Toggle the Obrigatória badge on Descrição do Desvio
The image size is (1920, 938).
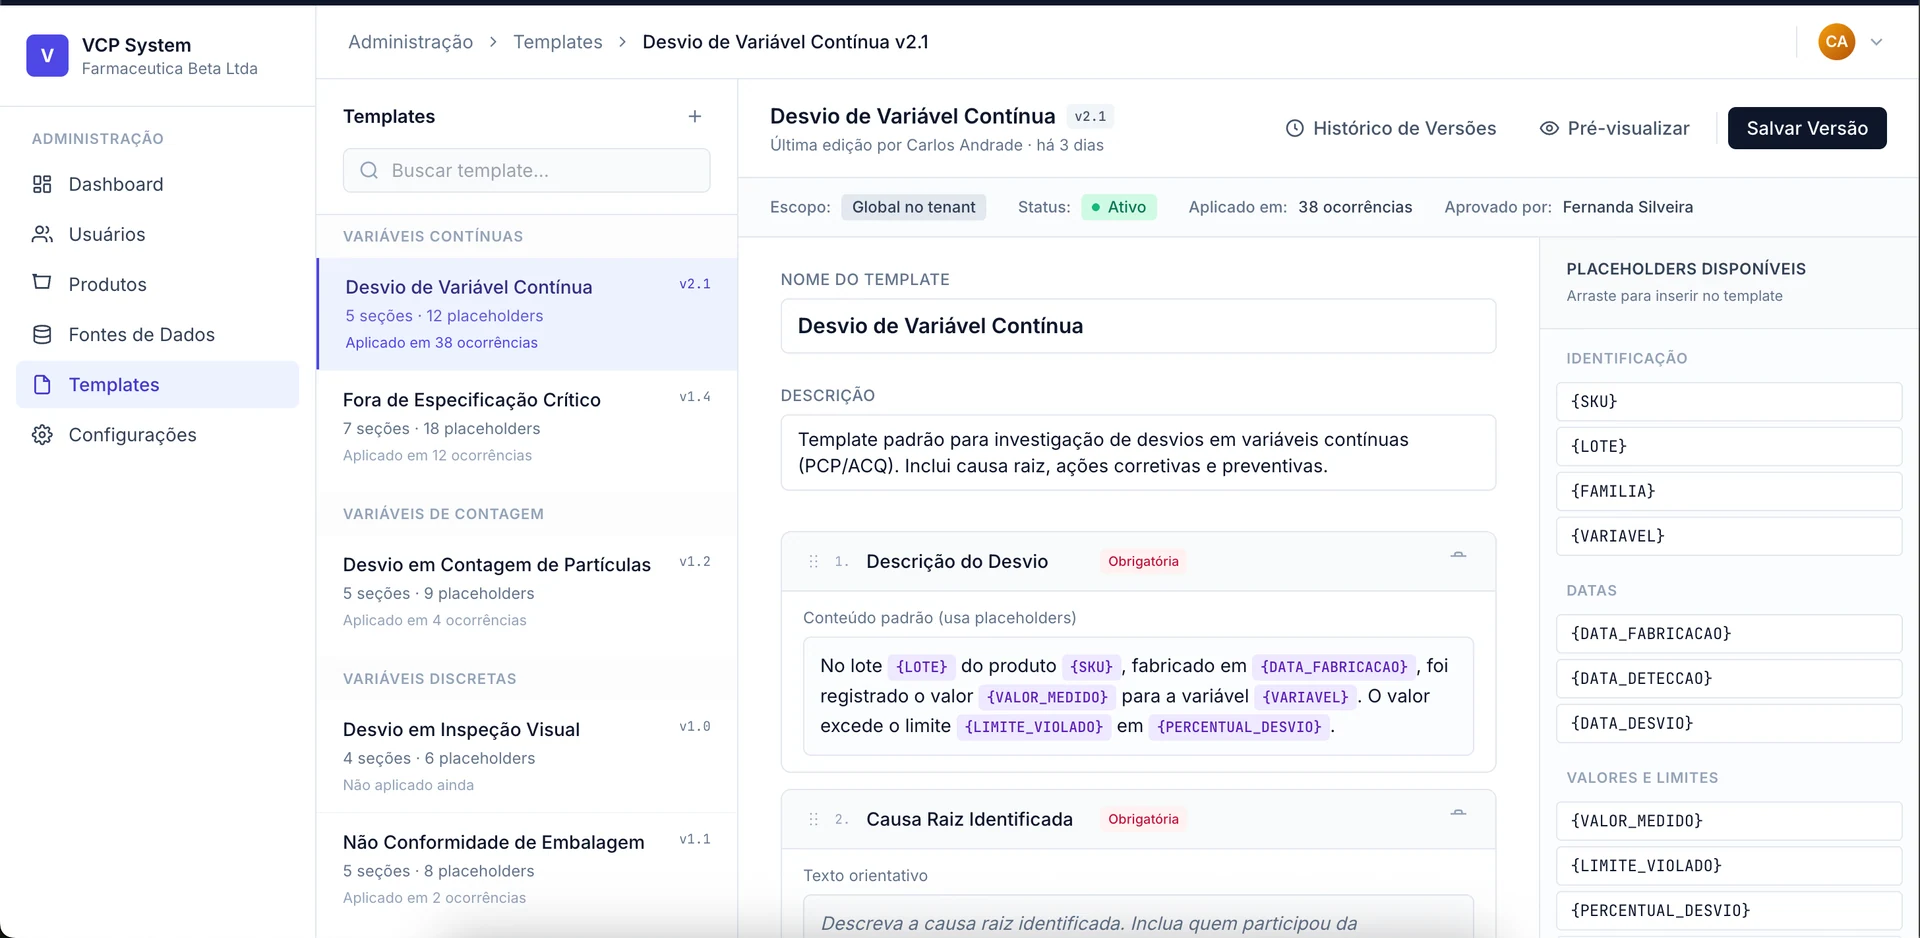tap(1142, 561)
